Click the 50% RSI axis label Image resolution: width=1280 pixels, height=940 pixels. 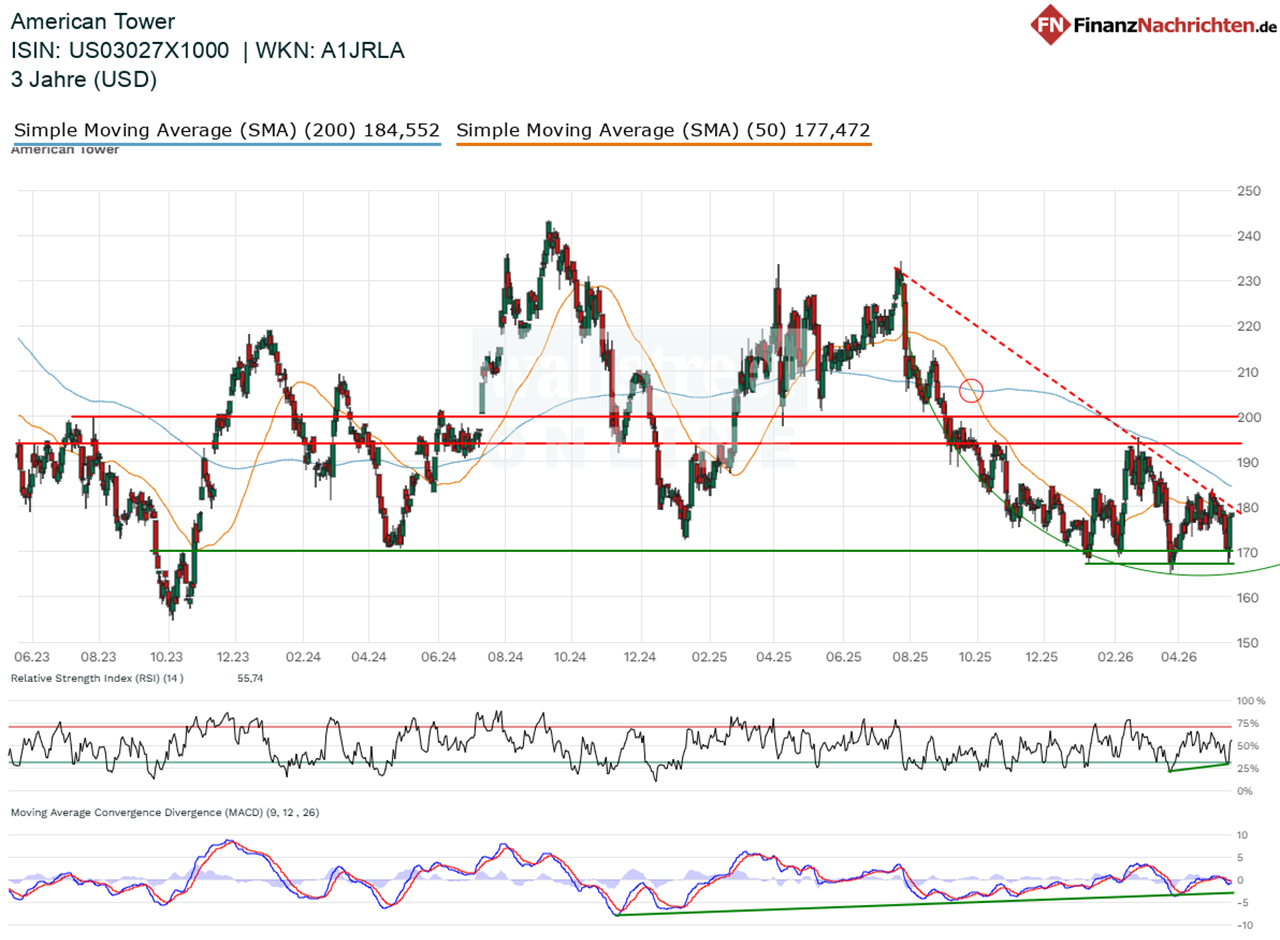pos(1248,746)
